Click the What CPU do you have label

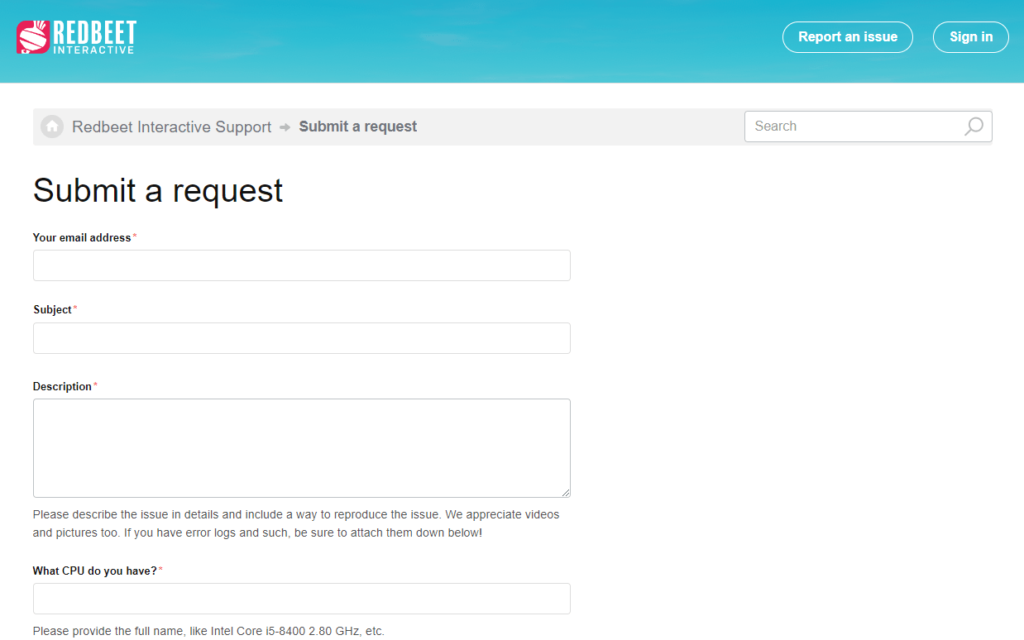pyautogui.click(x=95, y=571)
